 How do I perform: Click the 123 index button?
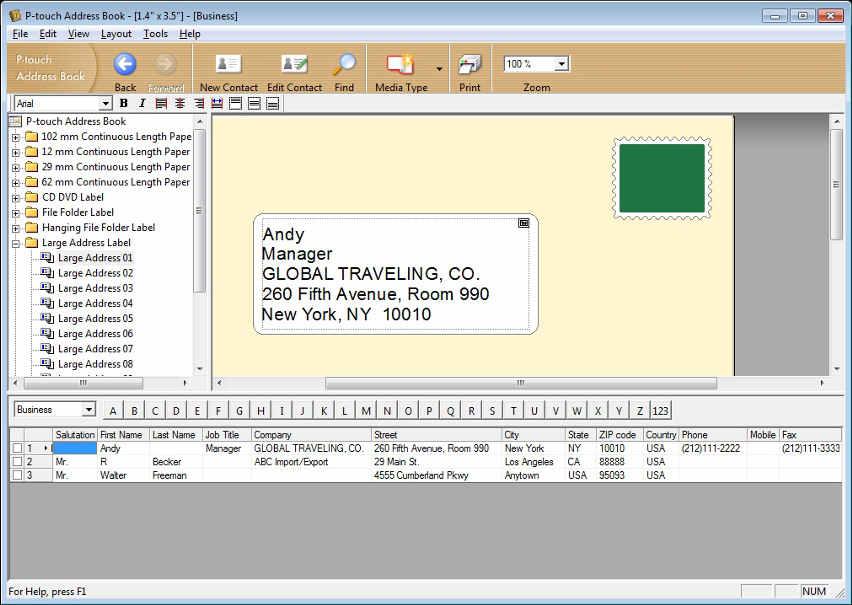(661, 410)
